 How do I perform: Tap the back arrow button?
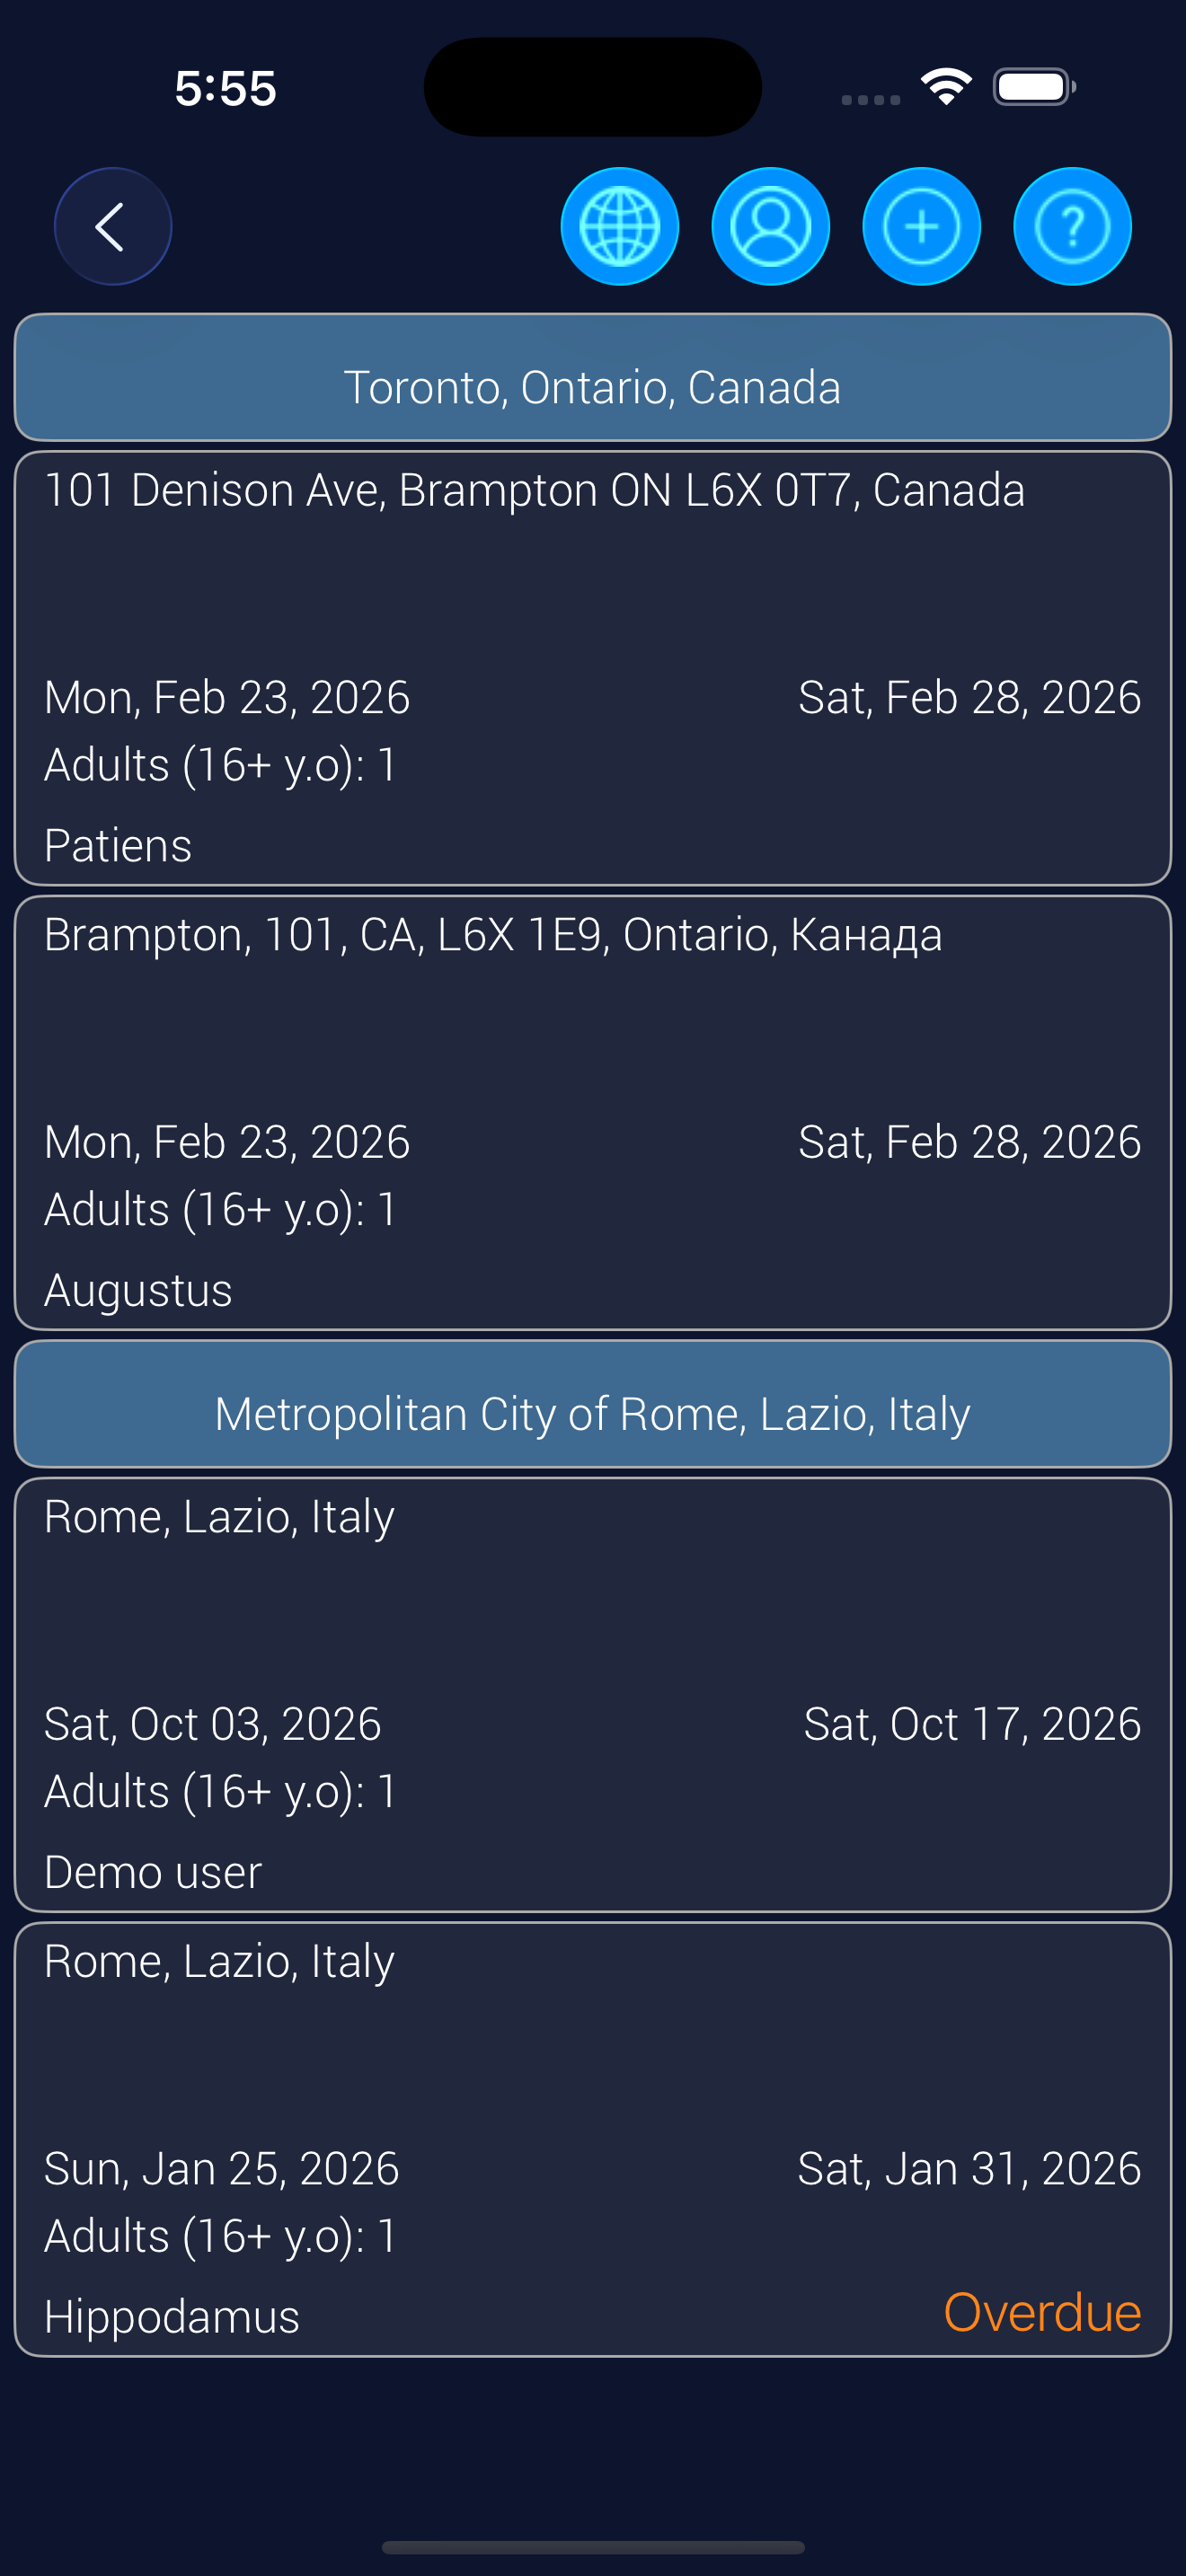(112, 227)
